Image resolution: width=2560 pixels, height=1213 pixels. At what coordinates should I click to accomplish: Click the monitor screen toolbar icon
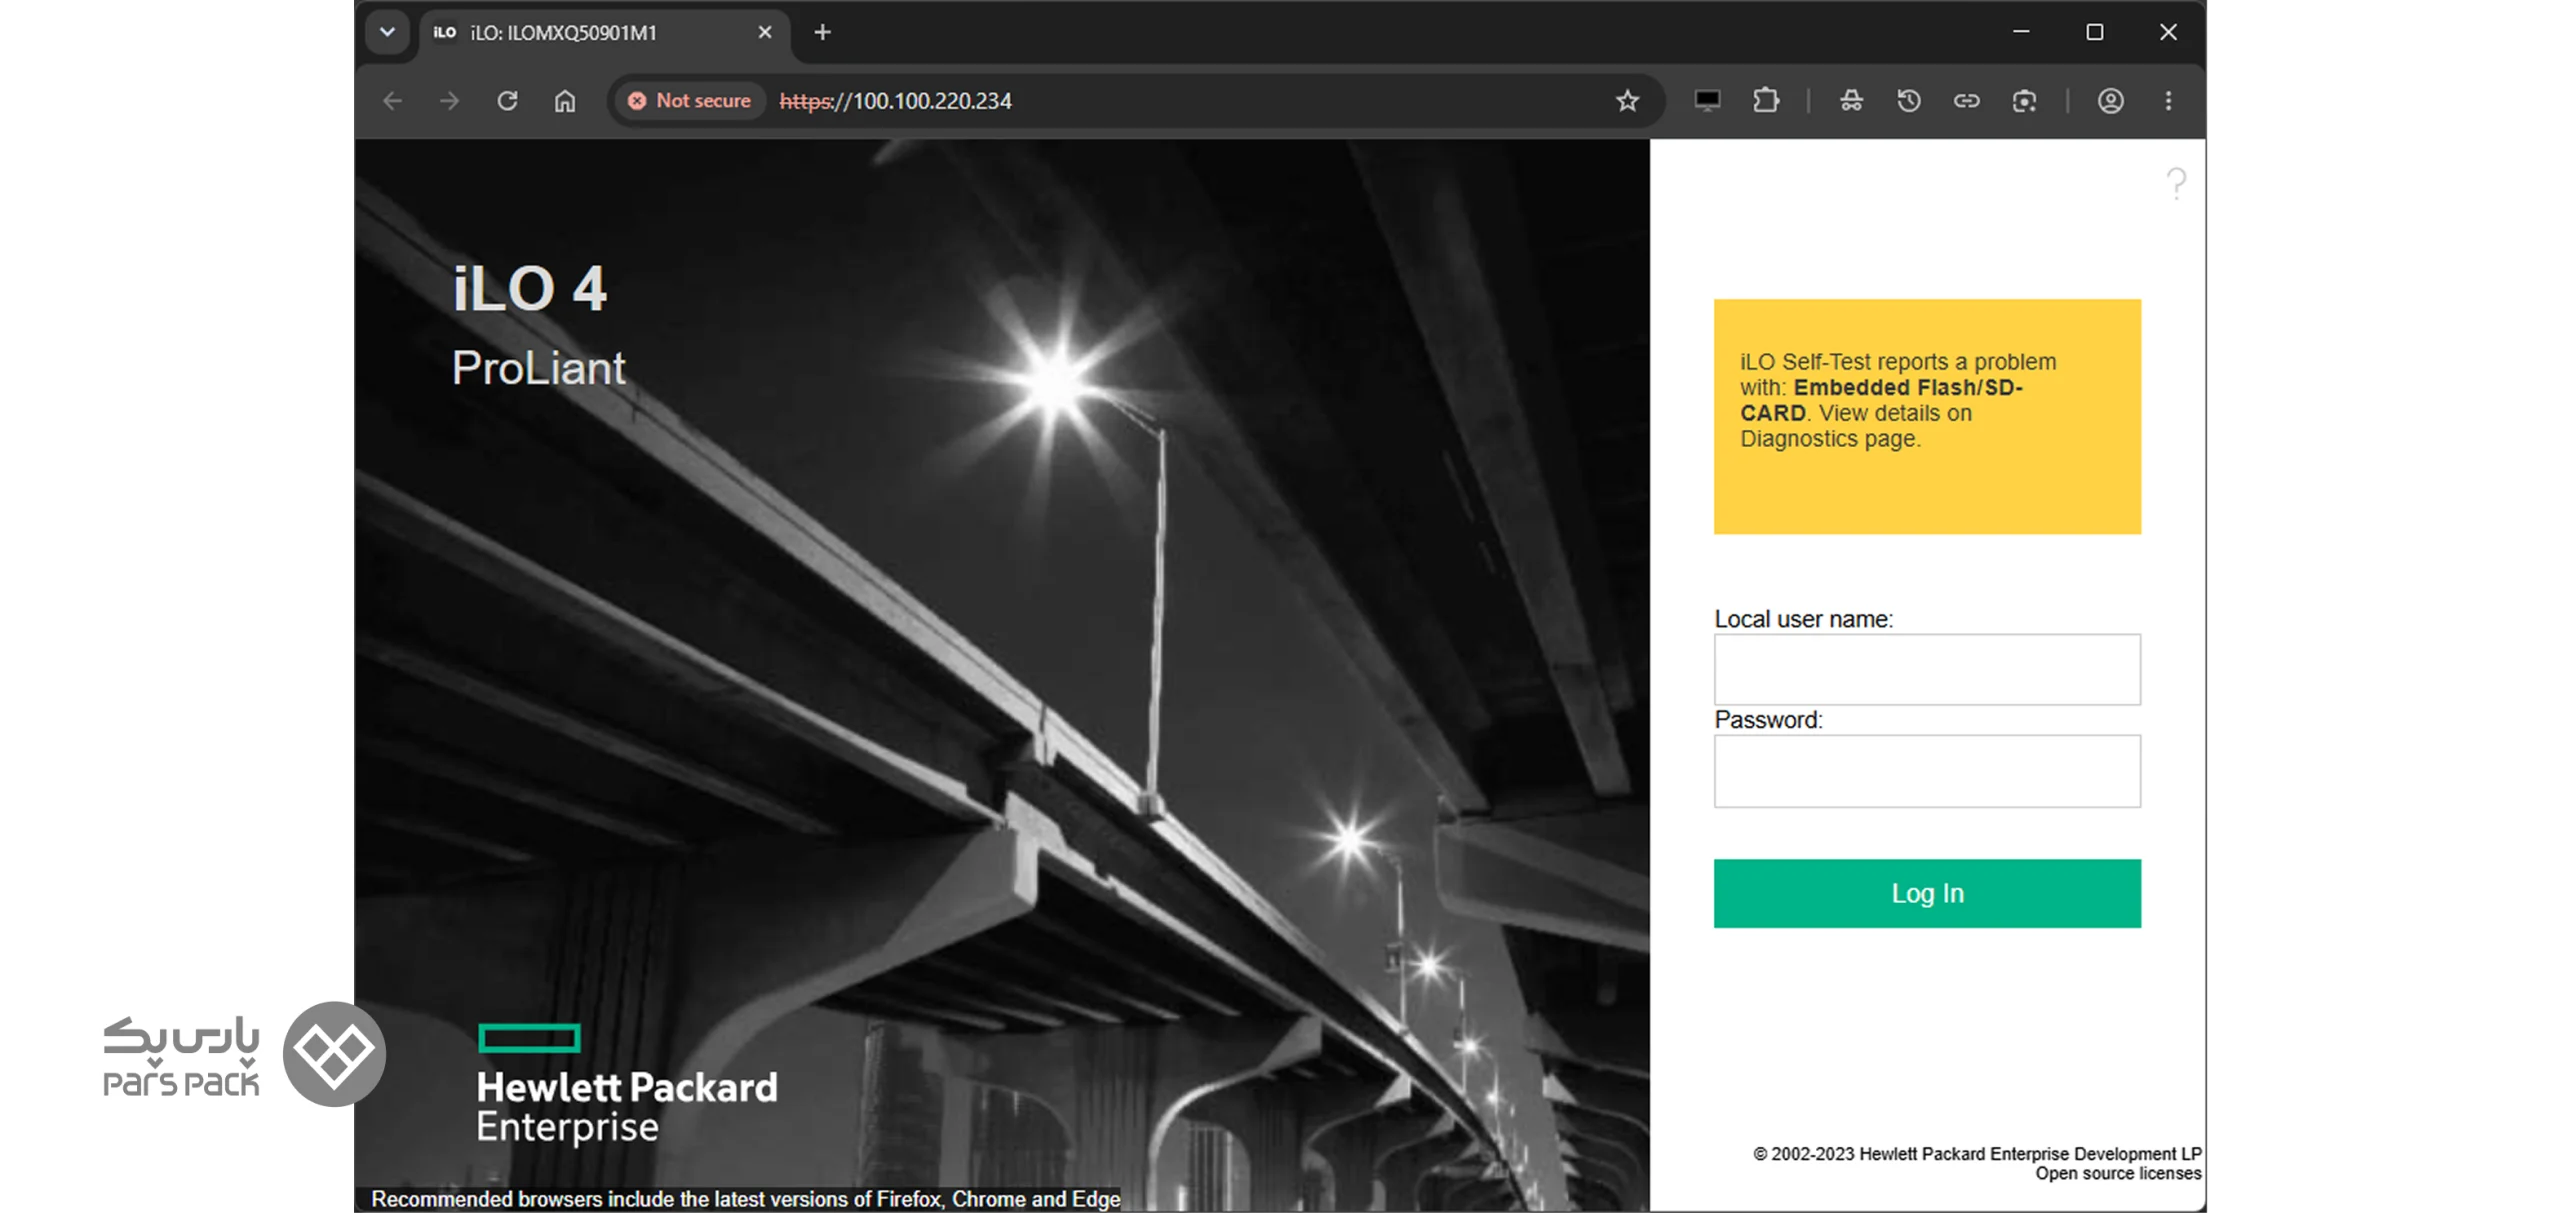[1707, 101]
